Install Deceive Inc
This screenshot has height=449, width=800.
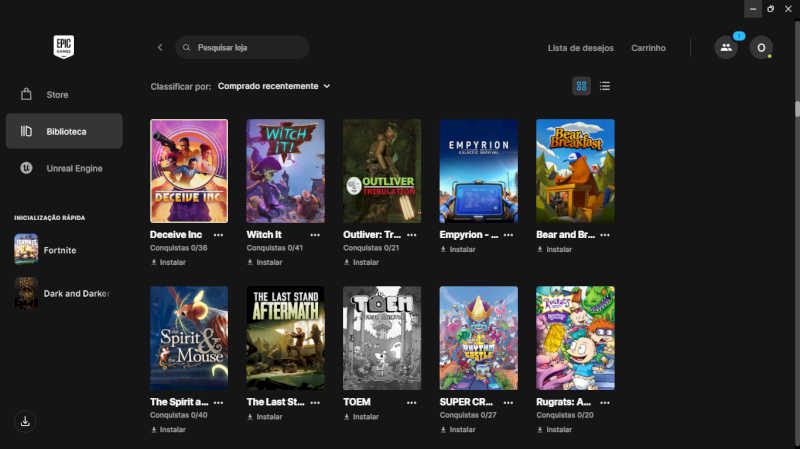point(168,262)
